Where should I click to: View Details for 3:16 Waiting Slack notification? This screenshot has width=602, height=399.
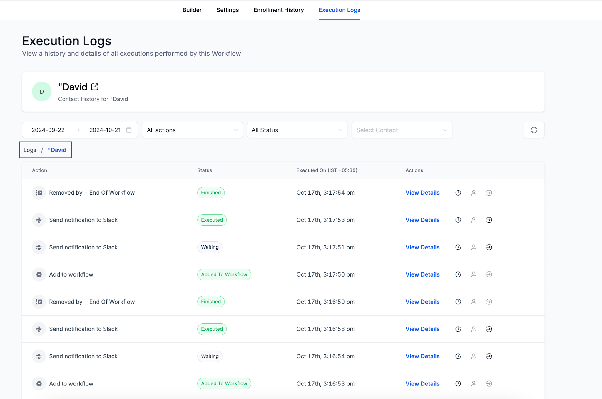(422, 356)
